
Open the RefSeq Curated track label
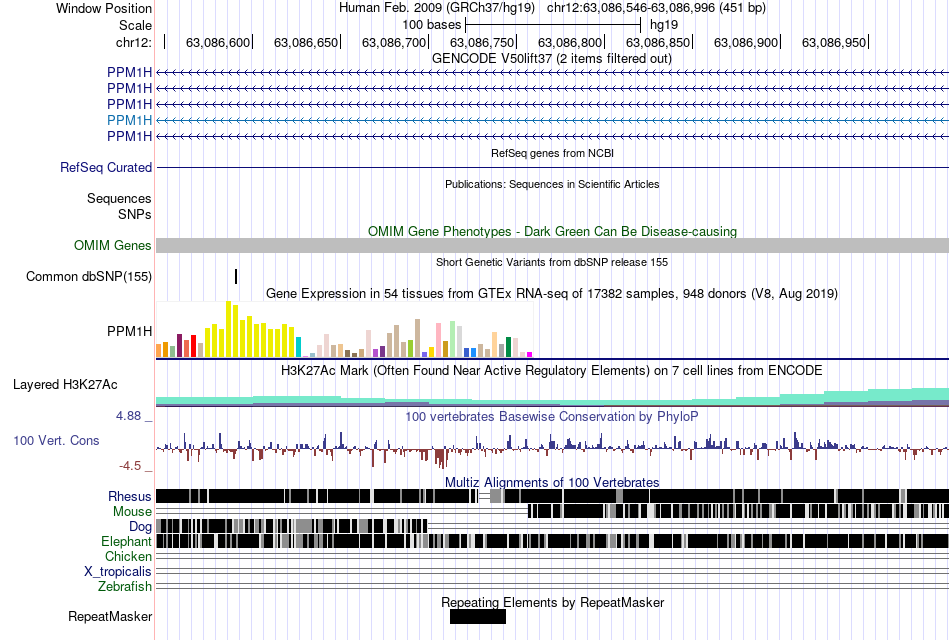point(105,167)
